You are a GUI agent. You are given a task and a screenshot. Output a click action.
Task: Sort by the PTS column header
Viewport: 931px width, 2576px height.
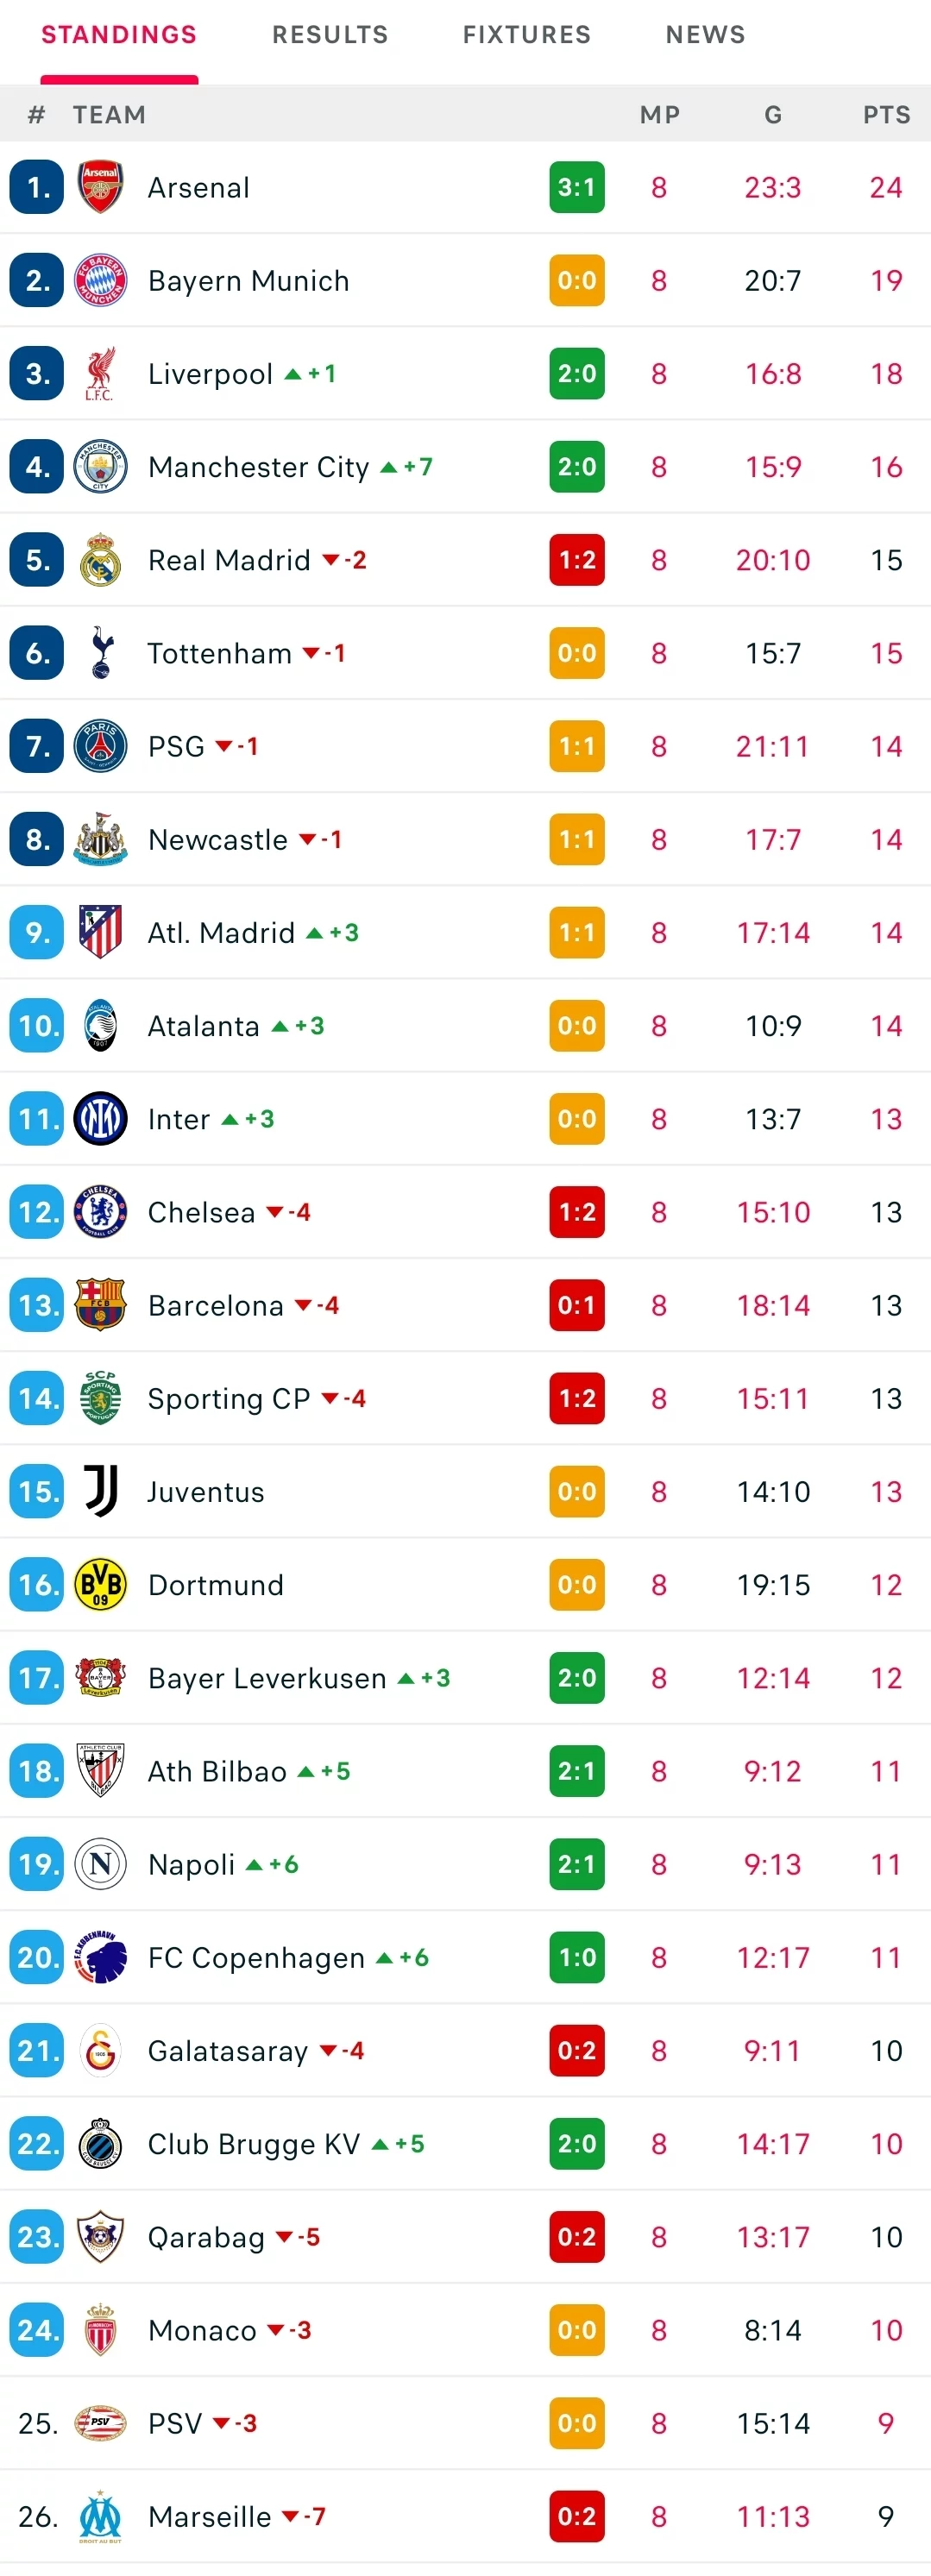887,115
